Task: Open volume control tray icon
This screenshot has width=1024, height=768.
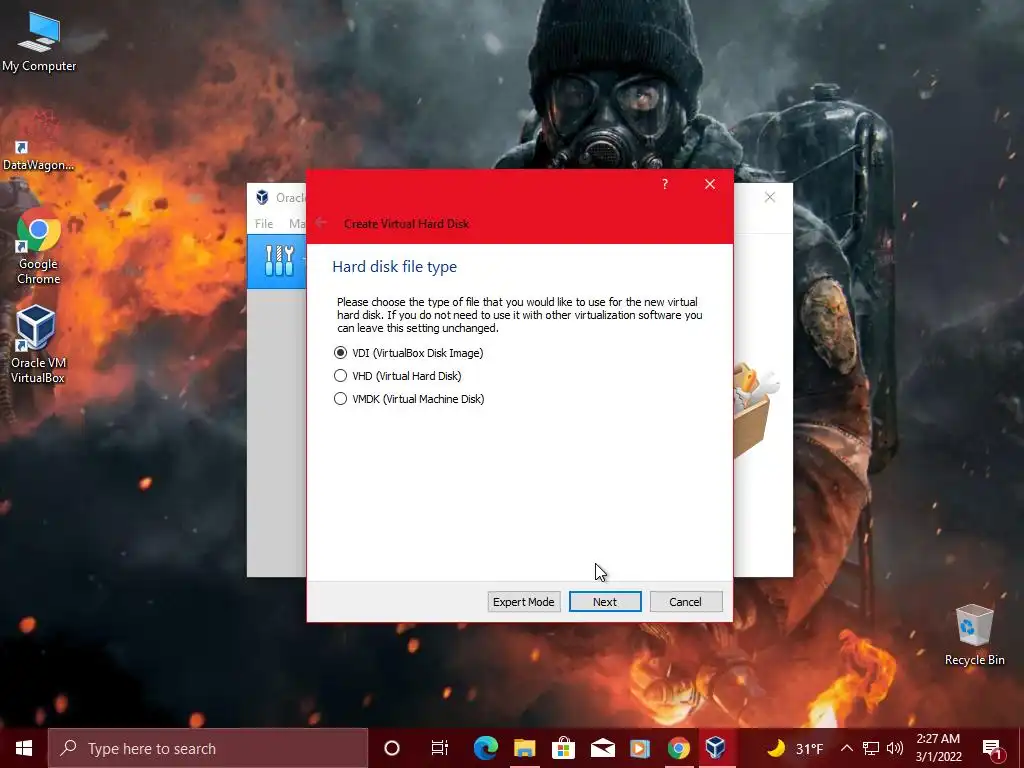Action: [x=895, y=748]
